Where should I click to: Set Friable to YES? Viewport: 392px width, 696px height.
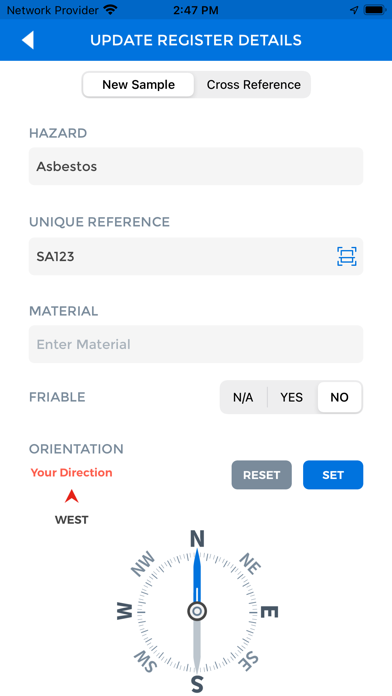pyautogui.click(x=292, y=397)
